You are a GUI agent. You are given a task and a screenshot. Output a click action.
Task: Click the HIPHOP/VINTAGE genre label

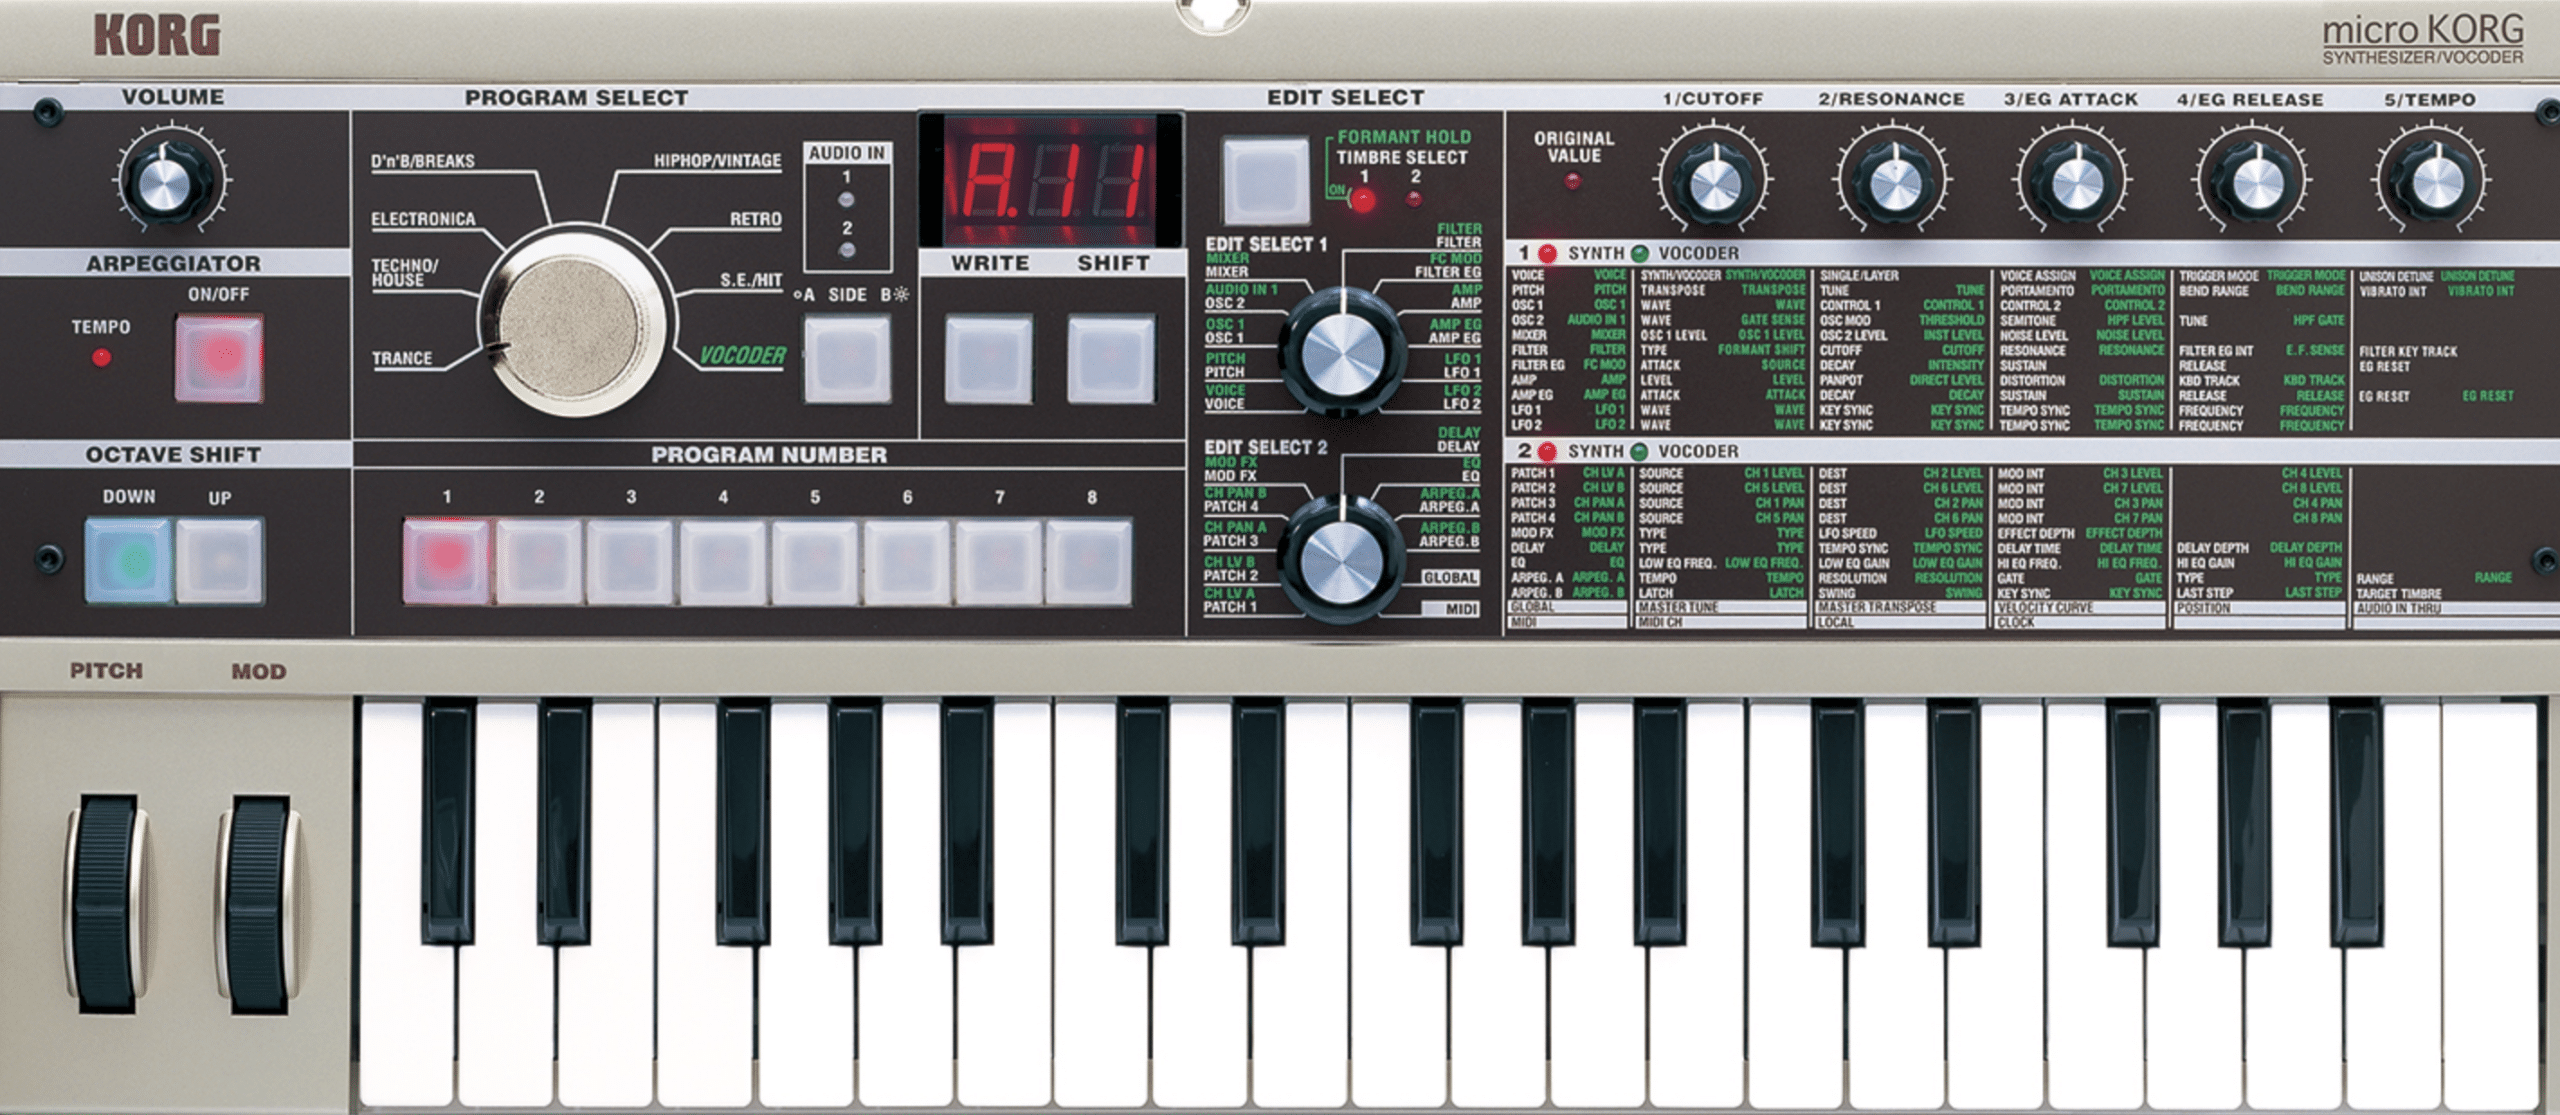click(x=717, y=161)
